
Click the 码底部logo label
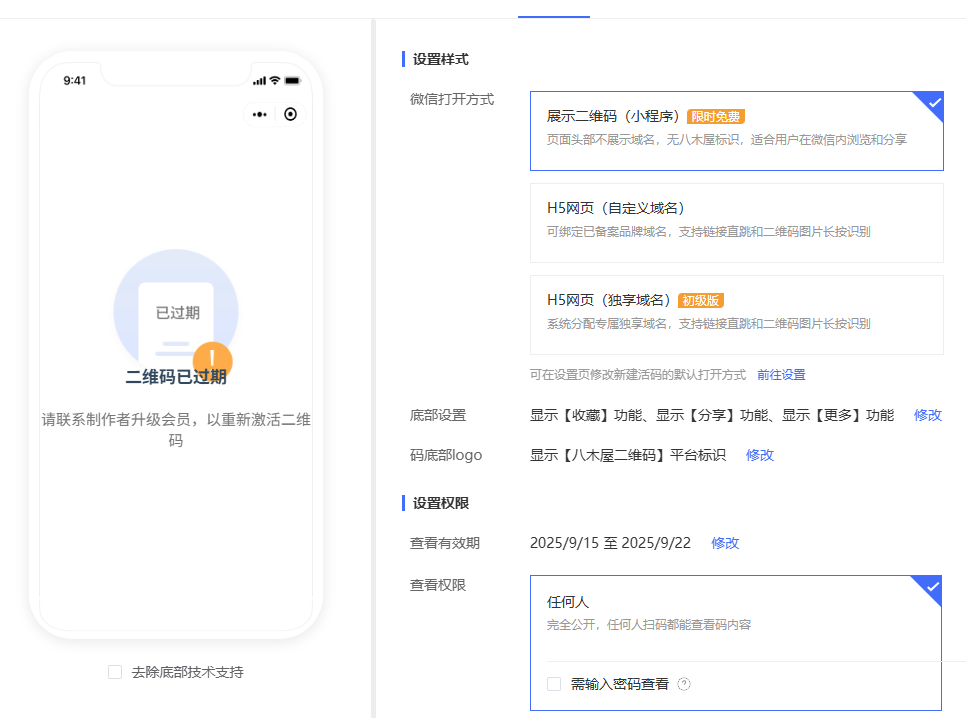(446, 455)
